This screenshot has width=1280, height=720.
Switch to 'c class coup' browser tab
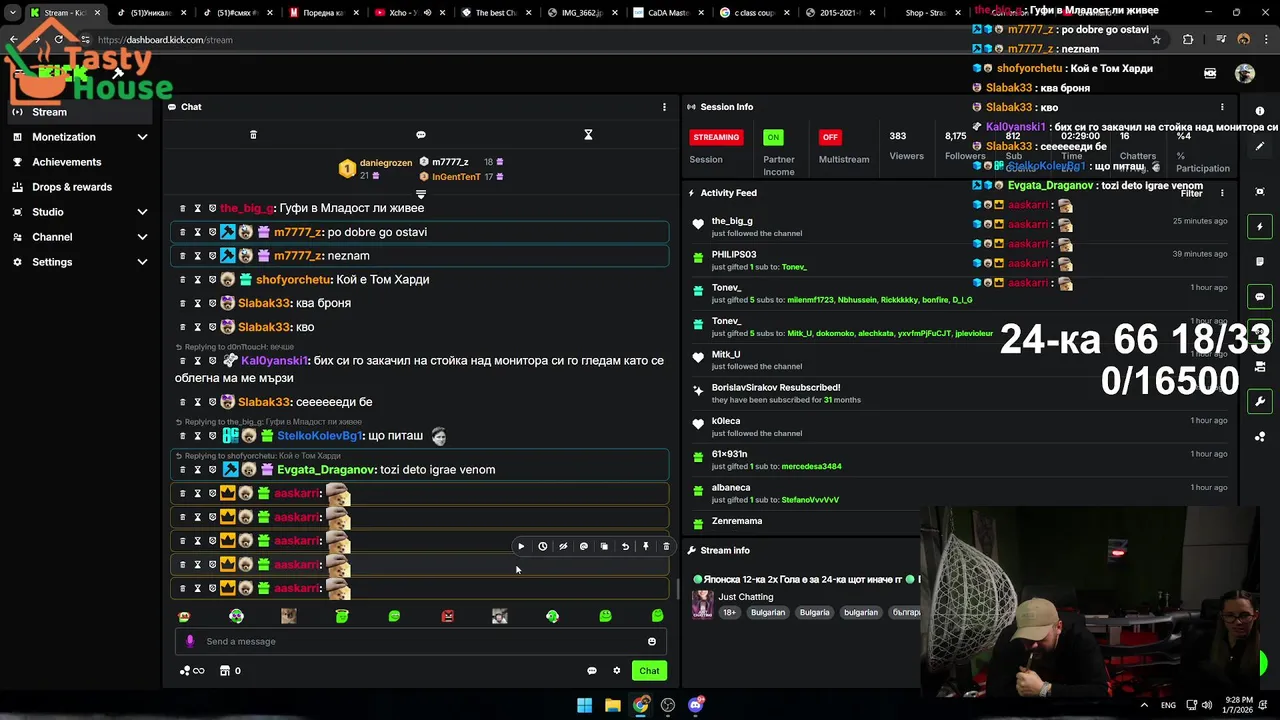(754, 13)
